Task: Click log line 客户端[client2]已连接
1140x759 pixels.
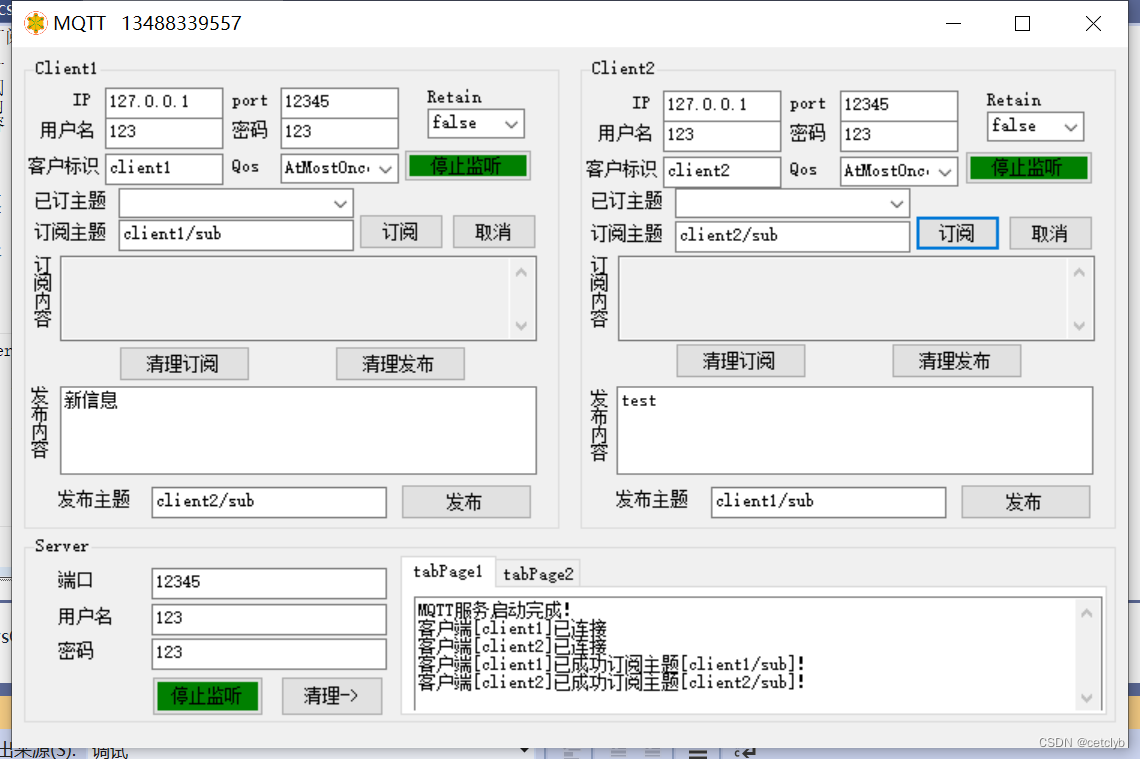Action: point(512,646)
